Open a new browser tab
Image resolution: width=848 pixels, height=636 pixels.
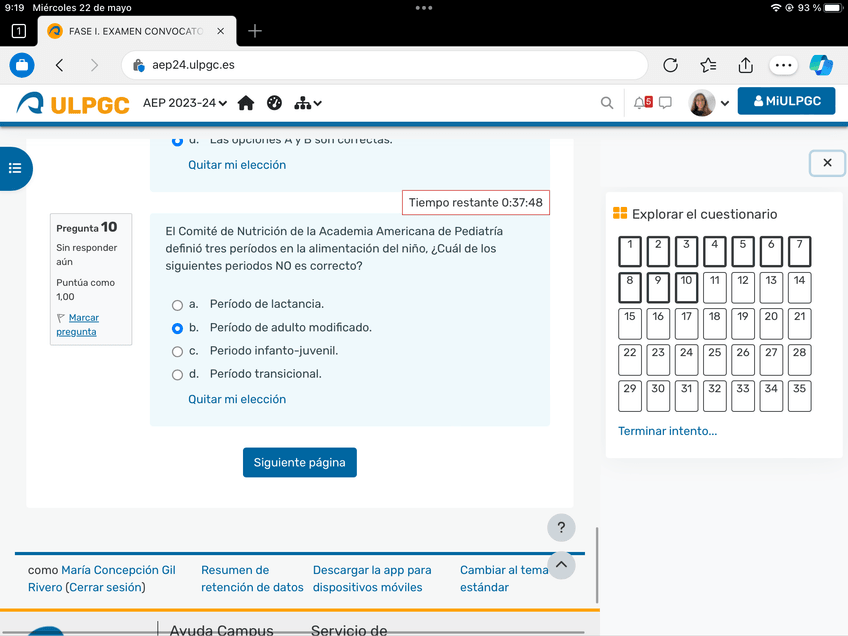click(255, 31)
